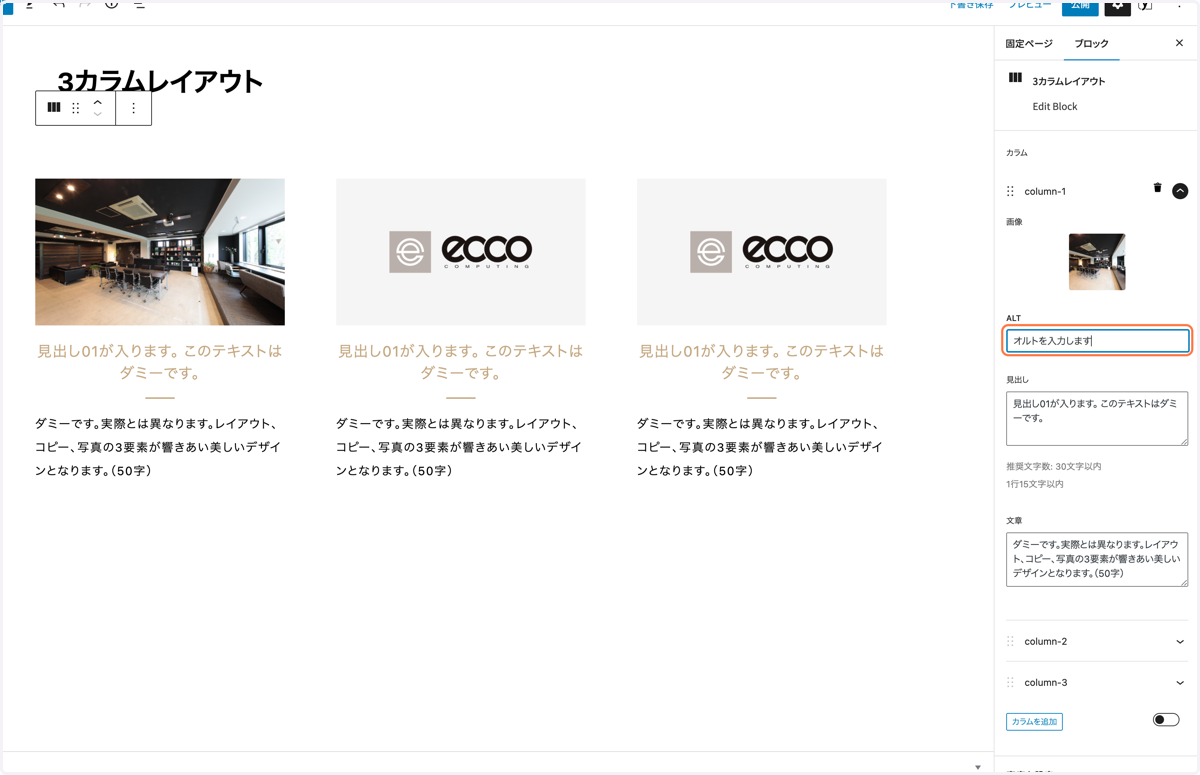The width and height of the screenshot is (1200, 775).
Task: Click the 見出し textarea in sidebar
Action: coord(1097,418)
